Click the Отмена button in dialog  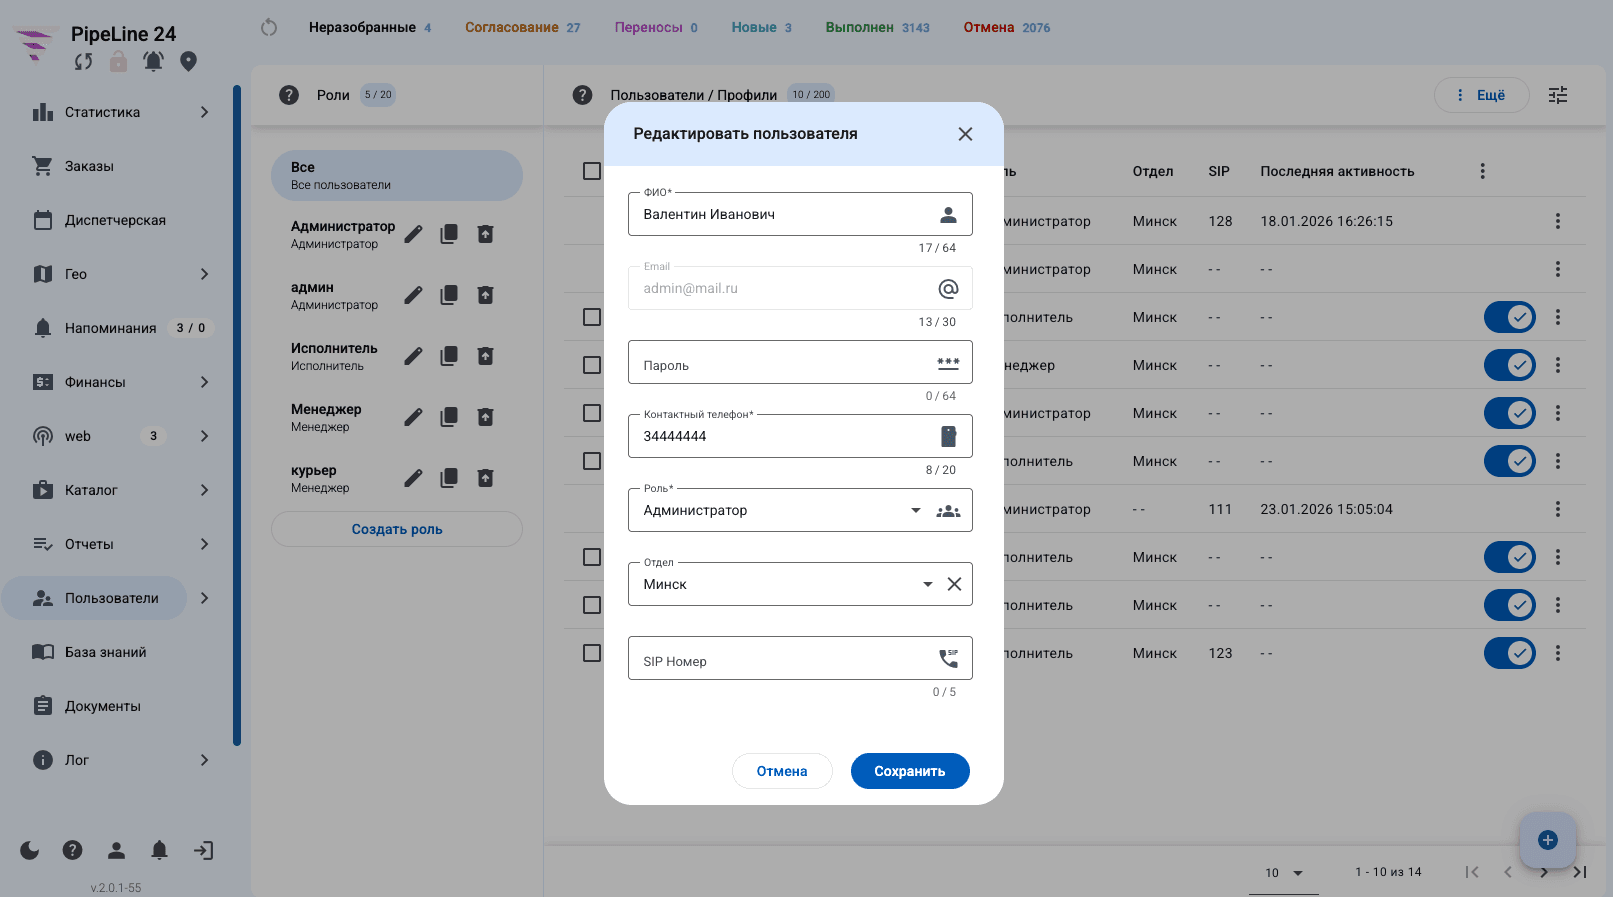(x=782, y=771)
